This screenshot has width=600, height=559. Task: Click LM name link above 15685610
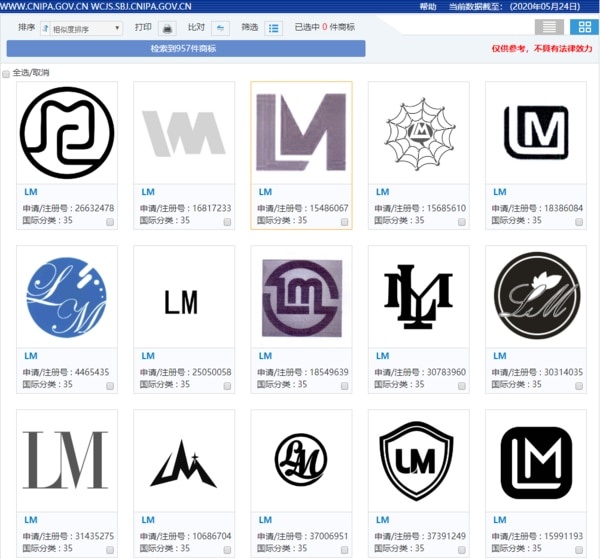(x=383, y=192)
